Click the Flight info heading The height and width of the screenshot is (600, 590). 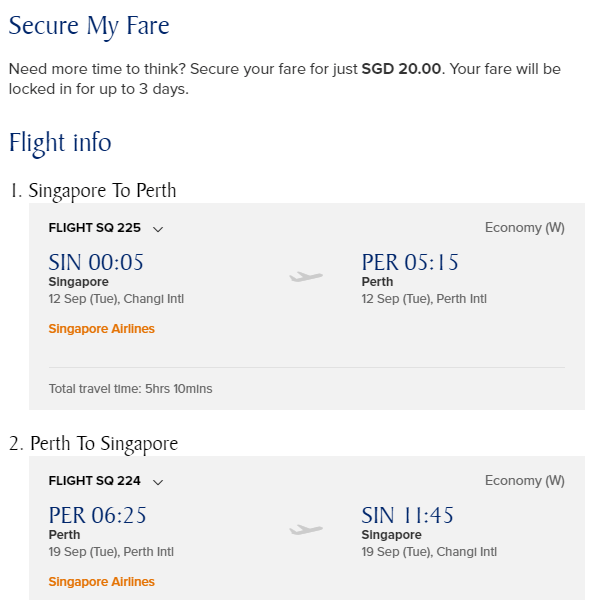point(60,142)
